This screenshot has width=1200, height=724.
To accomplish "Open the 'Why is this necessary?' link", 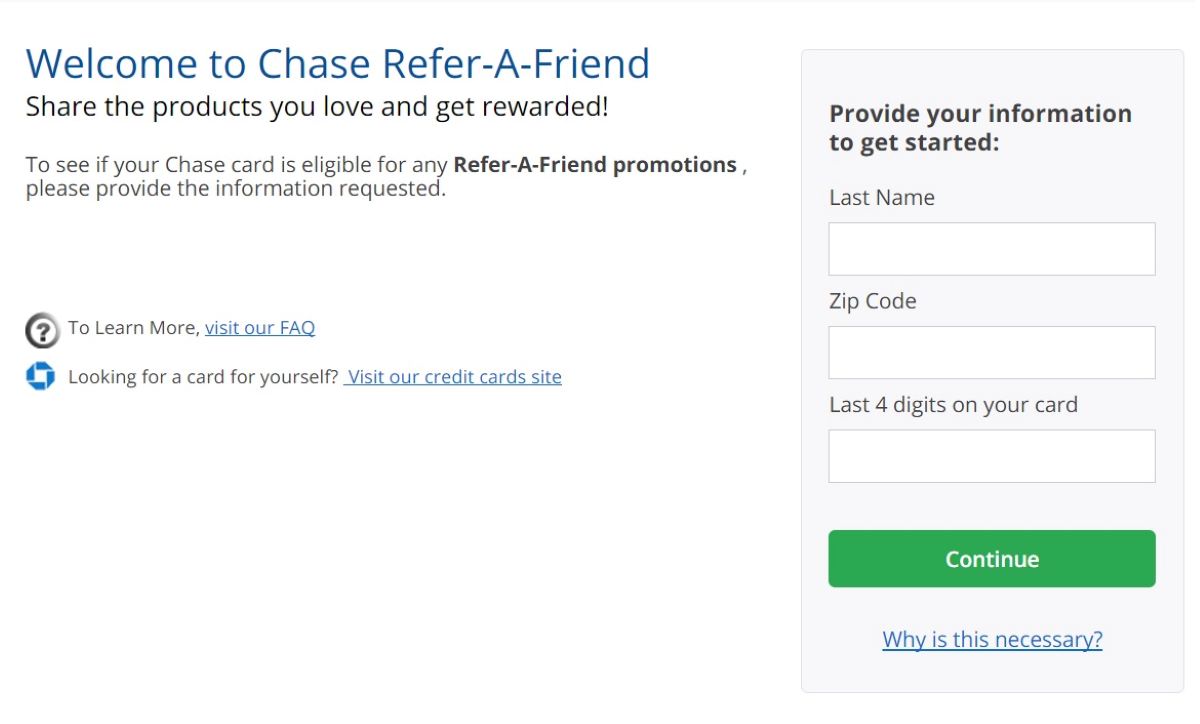I will pos(992,639).
